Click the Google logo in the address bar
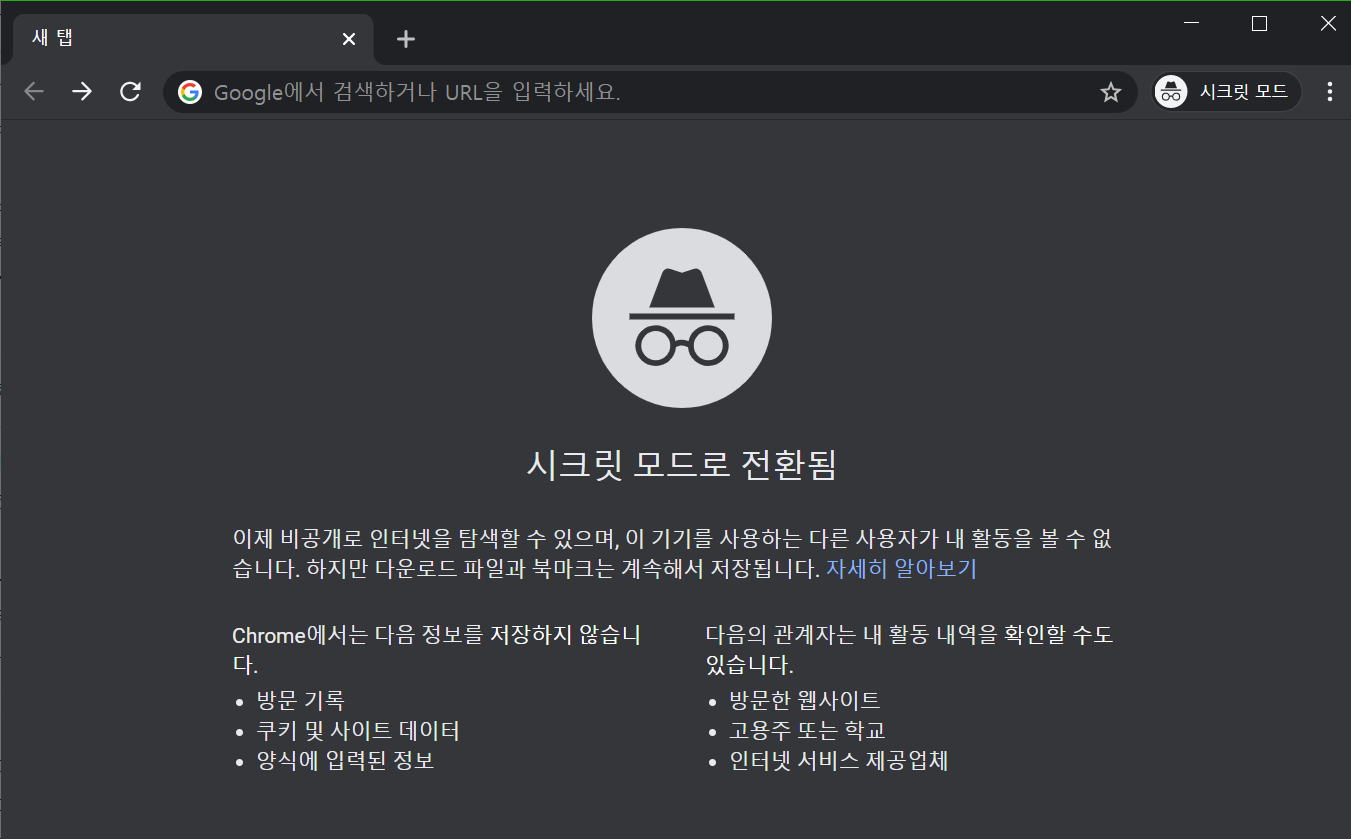This screenshot has width=1351, height=839. [x=190, y=92]
